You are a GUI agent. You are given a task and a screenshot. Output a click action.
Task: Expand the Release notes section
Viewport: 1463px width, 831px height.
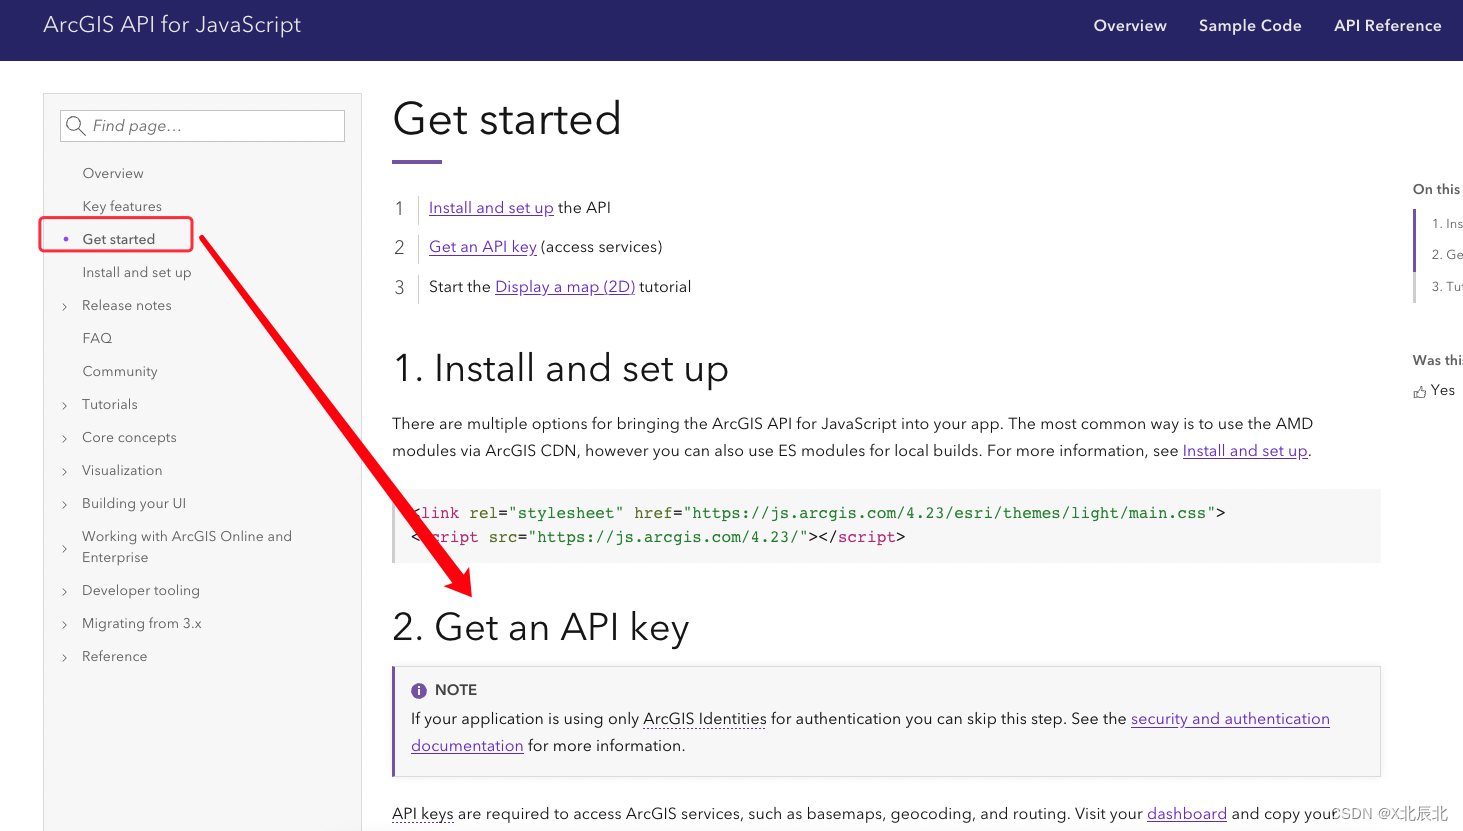click(x=64, y=305)
